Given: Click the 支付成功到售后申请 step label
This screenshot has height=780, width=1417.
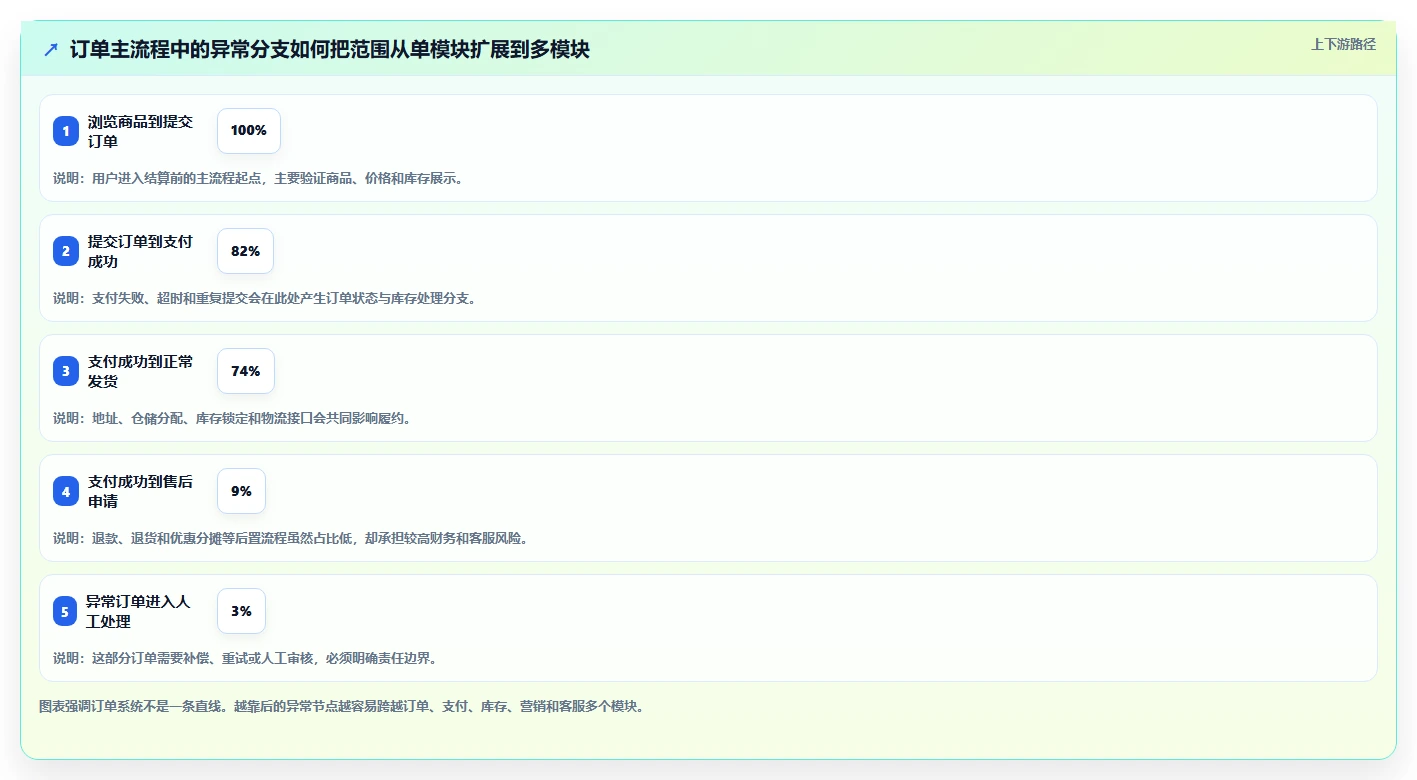Looking at the screenshot, I should click(x=140, y=491).
